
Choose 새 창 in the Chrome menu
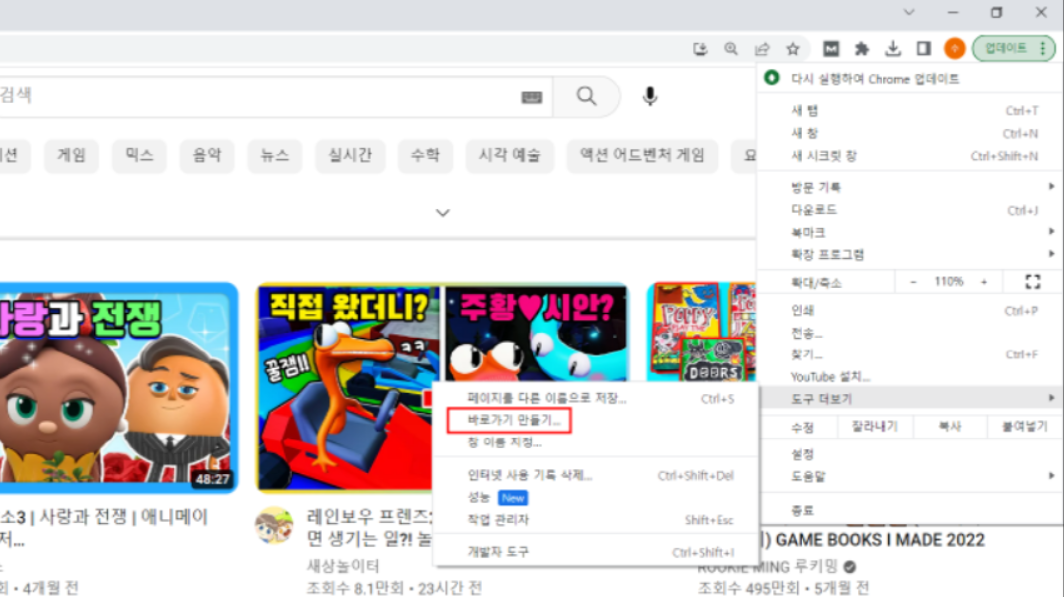909,134
